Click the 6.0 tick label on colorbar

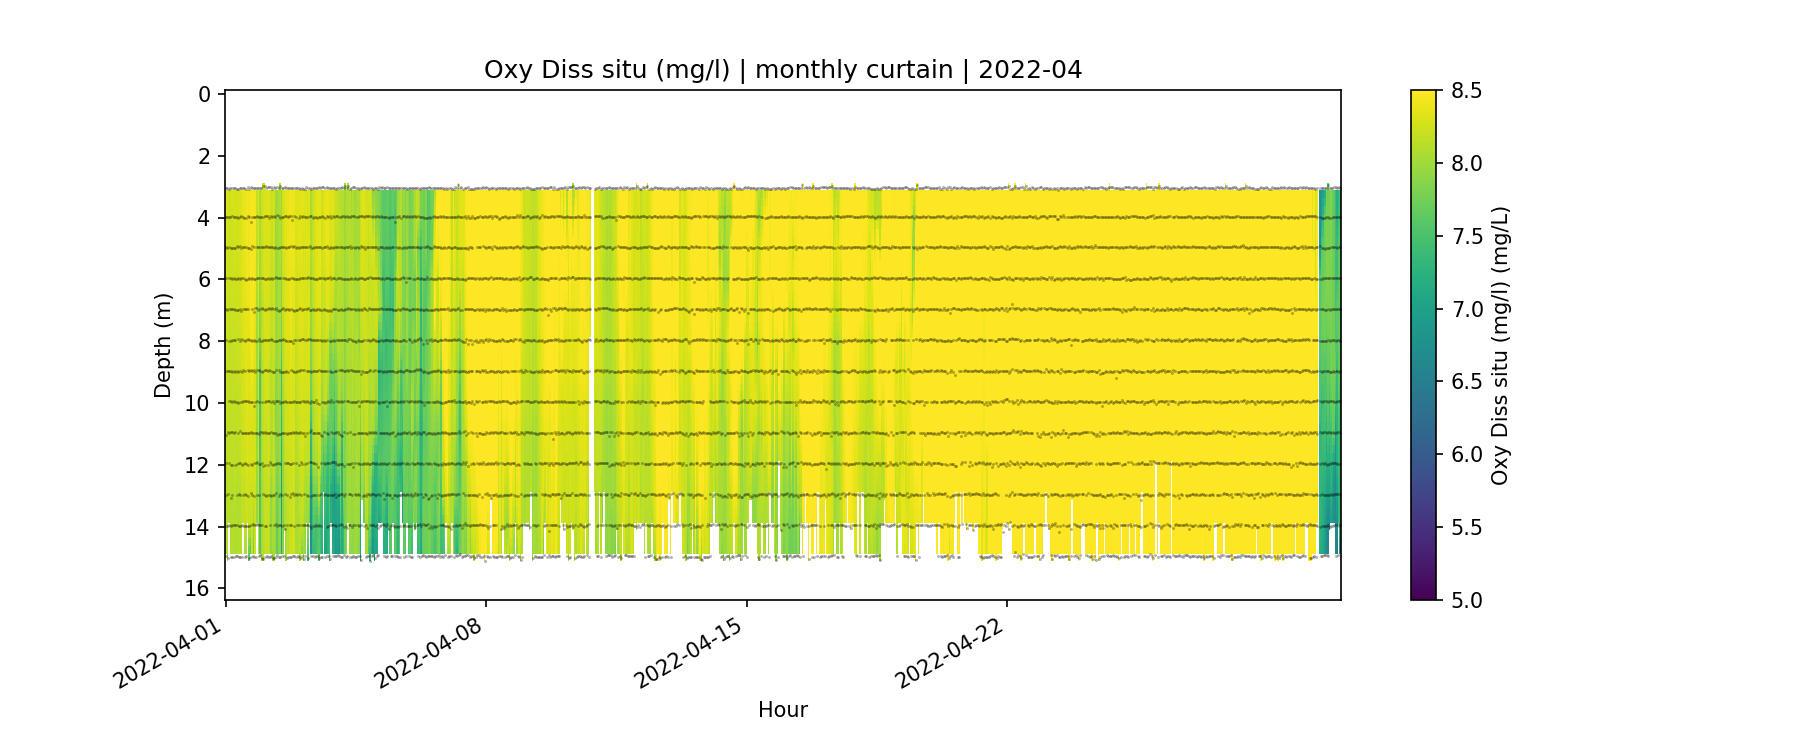point(1466,455)
